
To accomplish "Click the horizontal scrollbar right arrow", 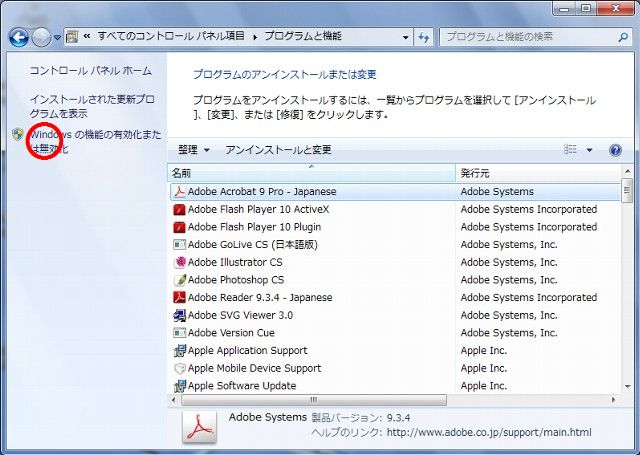I will [613, 400].
